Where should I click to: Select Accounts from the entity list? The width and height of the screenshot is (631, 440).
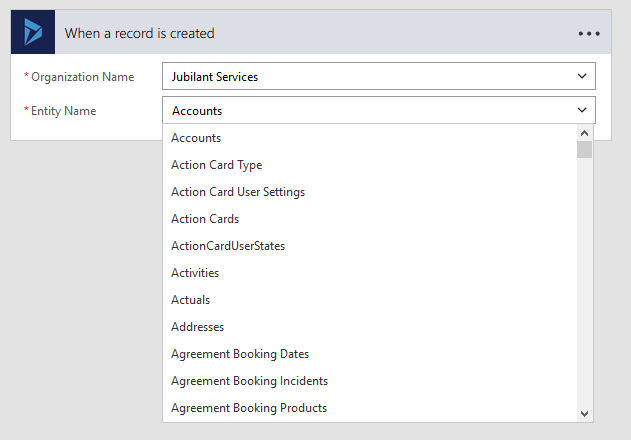[x=369, y=138]
